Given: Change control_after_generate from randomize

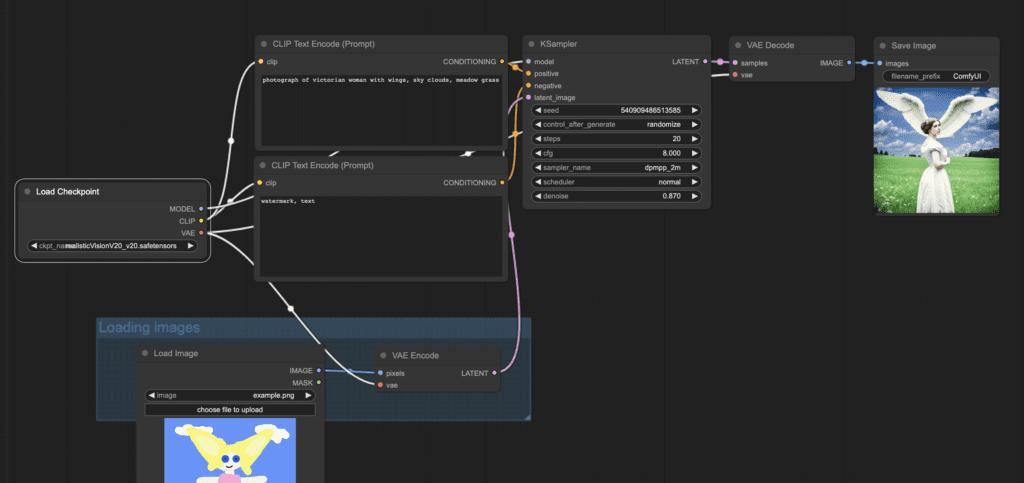Looking at the screenshot, I should pos(617,124).
